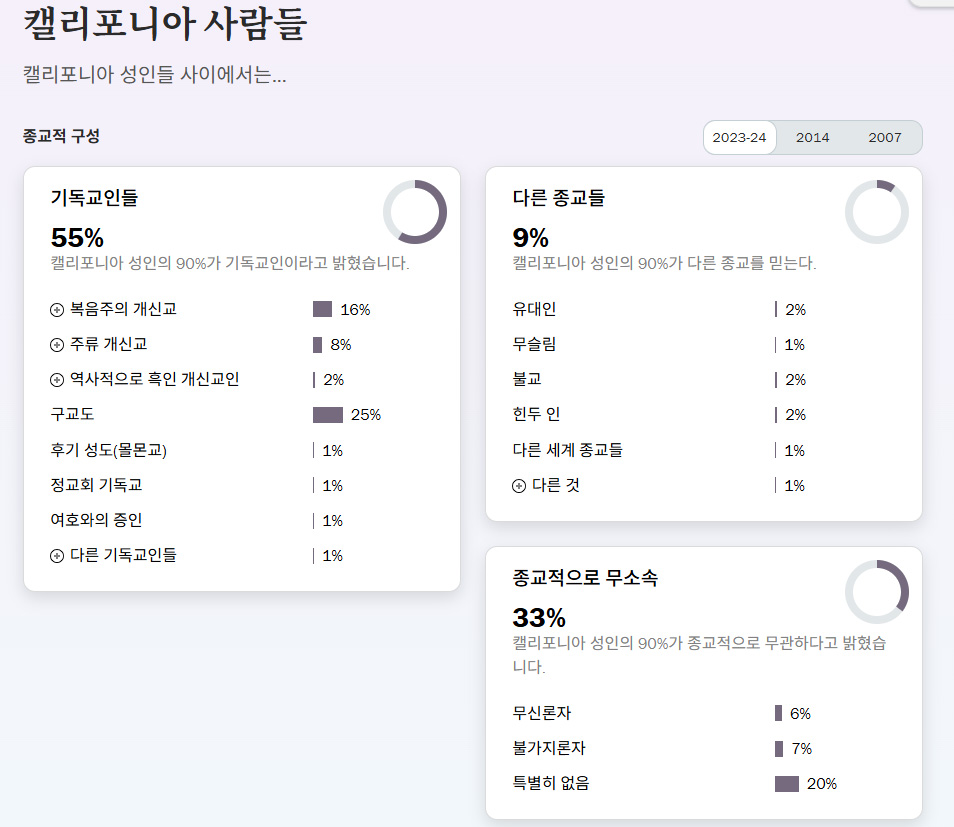Click the 복음주의 개신교 16% bar
The width and height of the screenshot is (954, 827).
point(322,310)
